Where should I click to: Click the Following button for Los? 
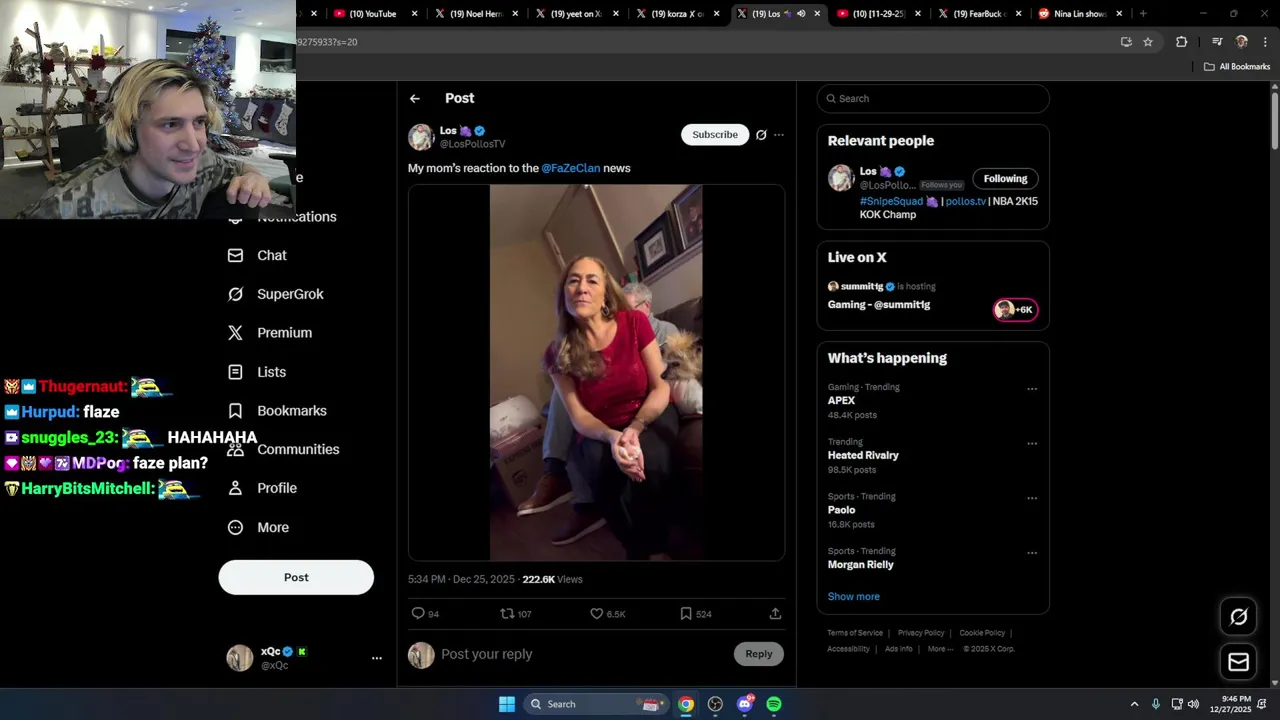(x=1005, y=179)
